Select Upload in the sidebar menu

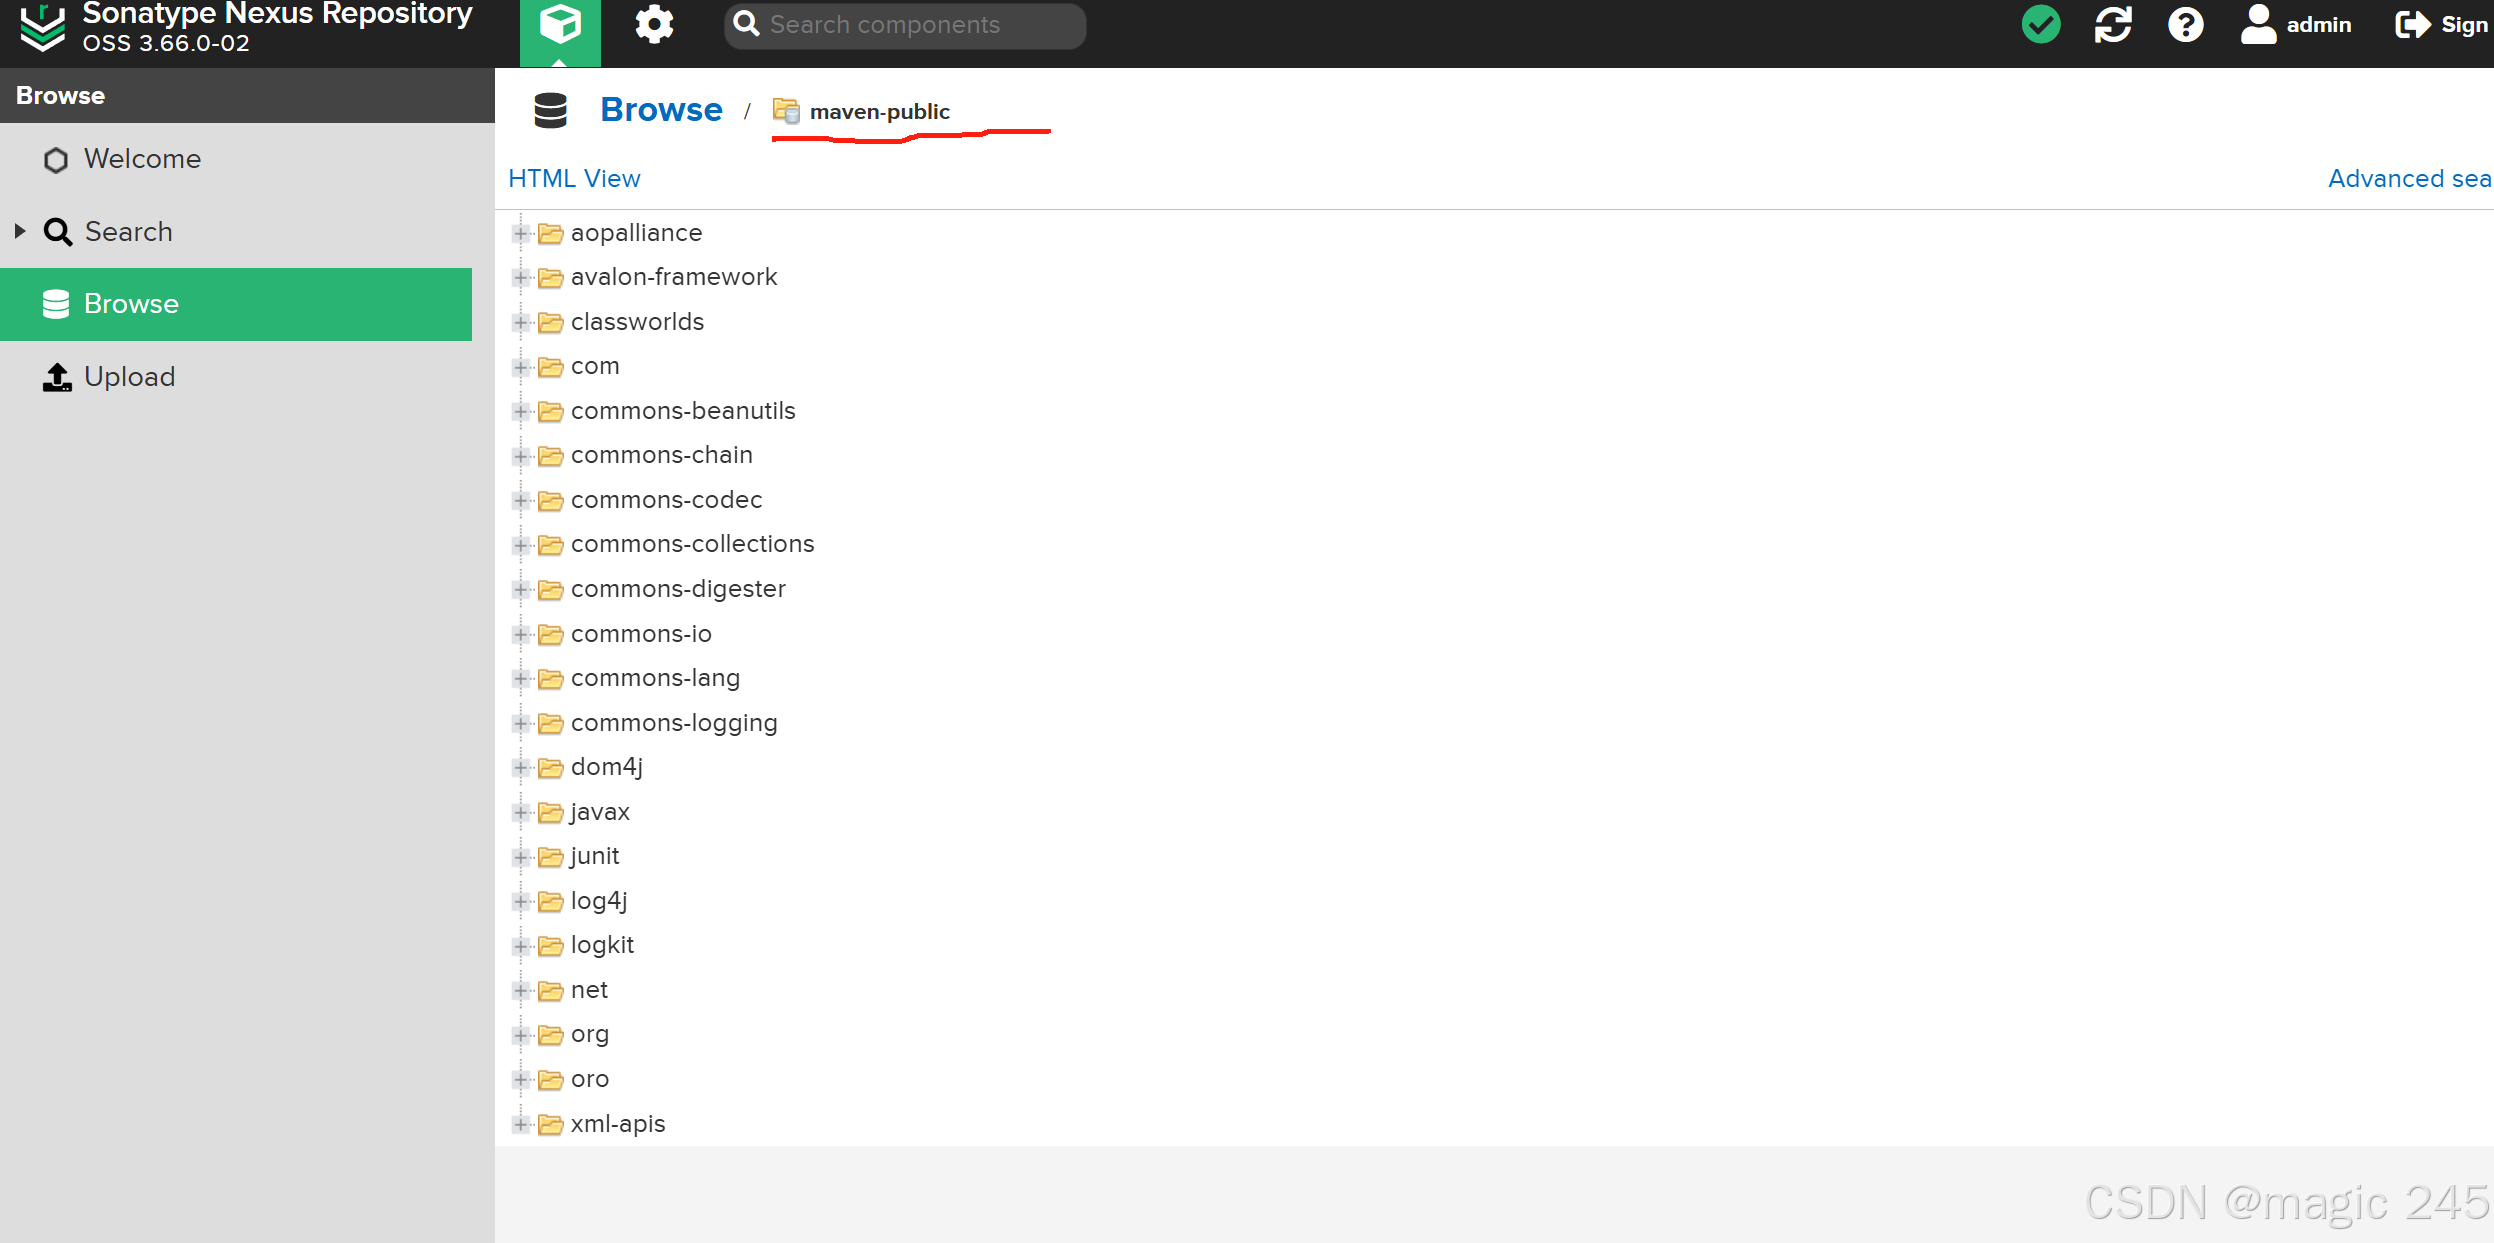pos(129,377)
